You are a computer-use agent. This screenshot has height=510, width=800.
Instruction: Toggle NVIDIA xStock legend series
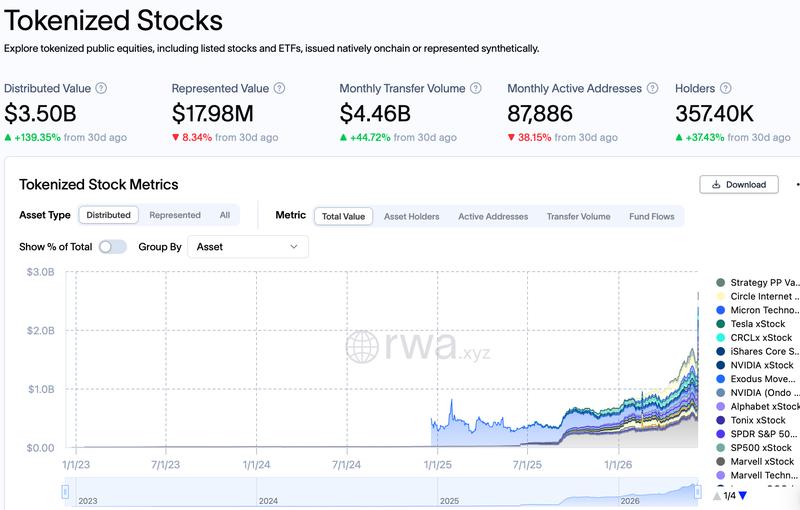[x=755, y=365]
